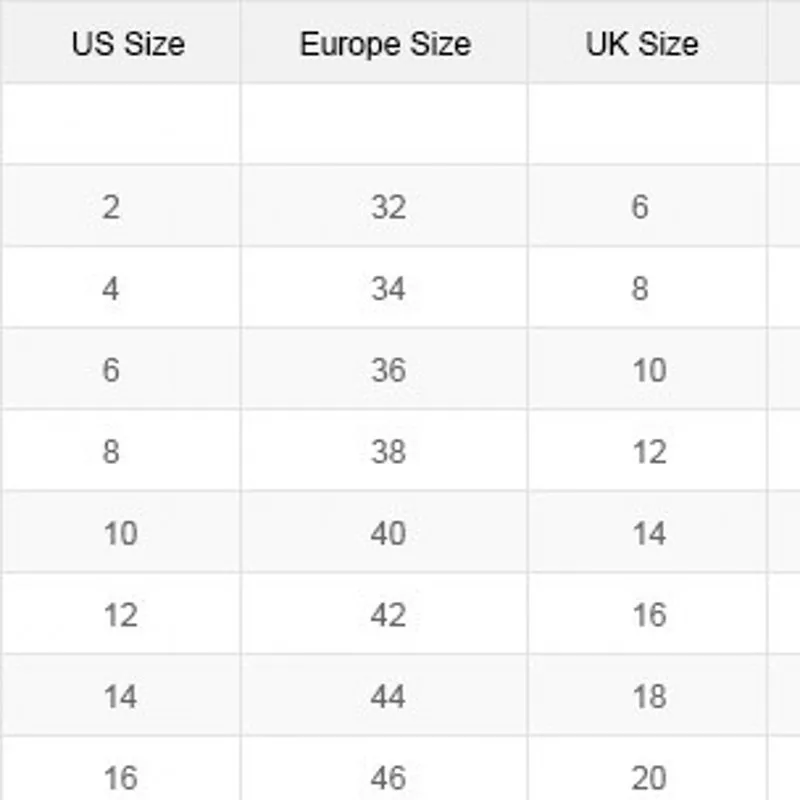Select UK size 6 cell
800x800 pixels.
pyautogui.click(x=640, y=207)
